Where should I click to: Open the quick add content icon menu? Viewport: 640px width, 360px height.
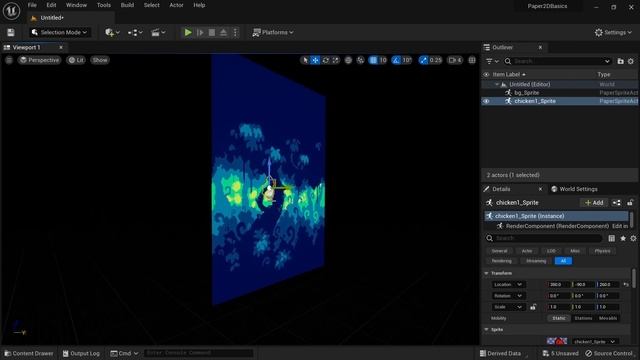(x=112, y=32)
